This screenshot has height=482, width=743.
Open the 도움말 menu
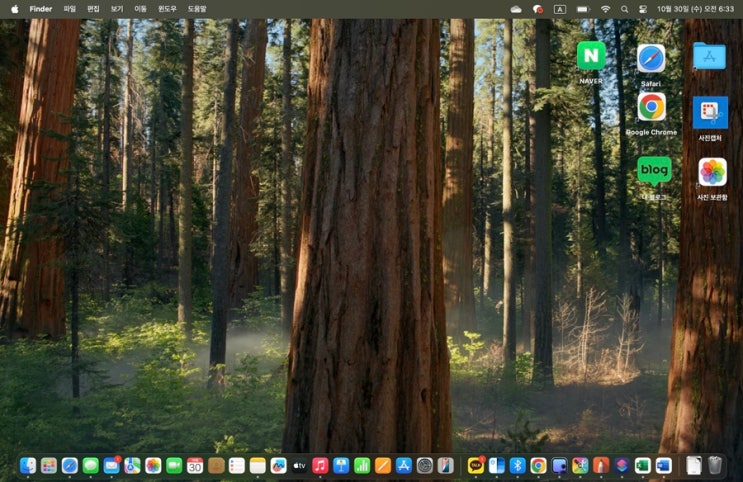pyautogui.click(x=197, y=9)
